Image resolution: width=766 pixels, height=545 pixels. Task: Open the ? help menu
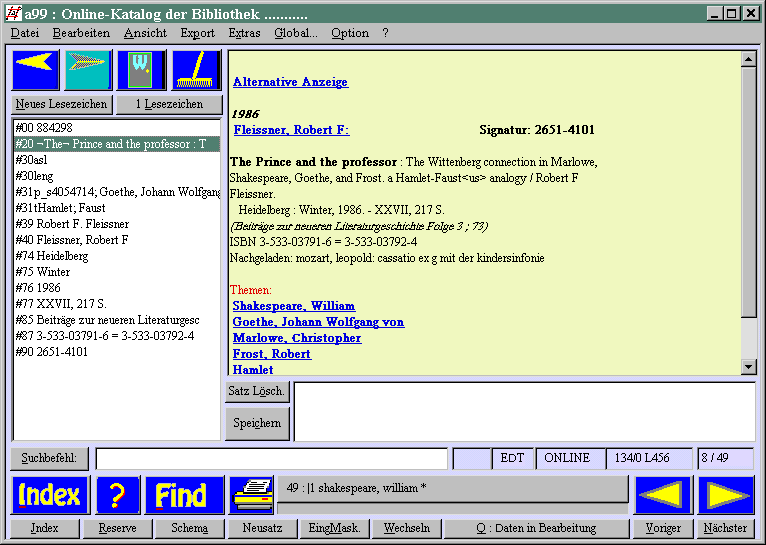385,33
